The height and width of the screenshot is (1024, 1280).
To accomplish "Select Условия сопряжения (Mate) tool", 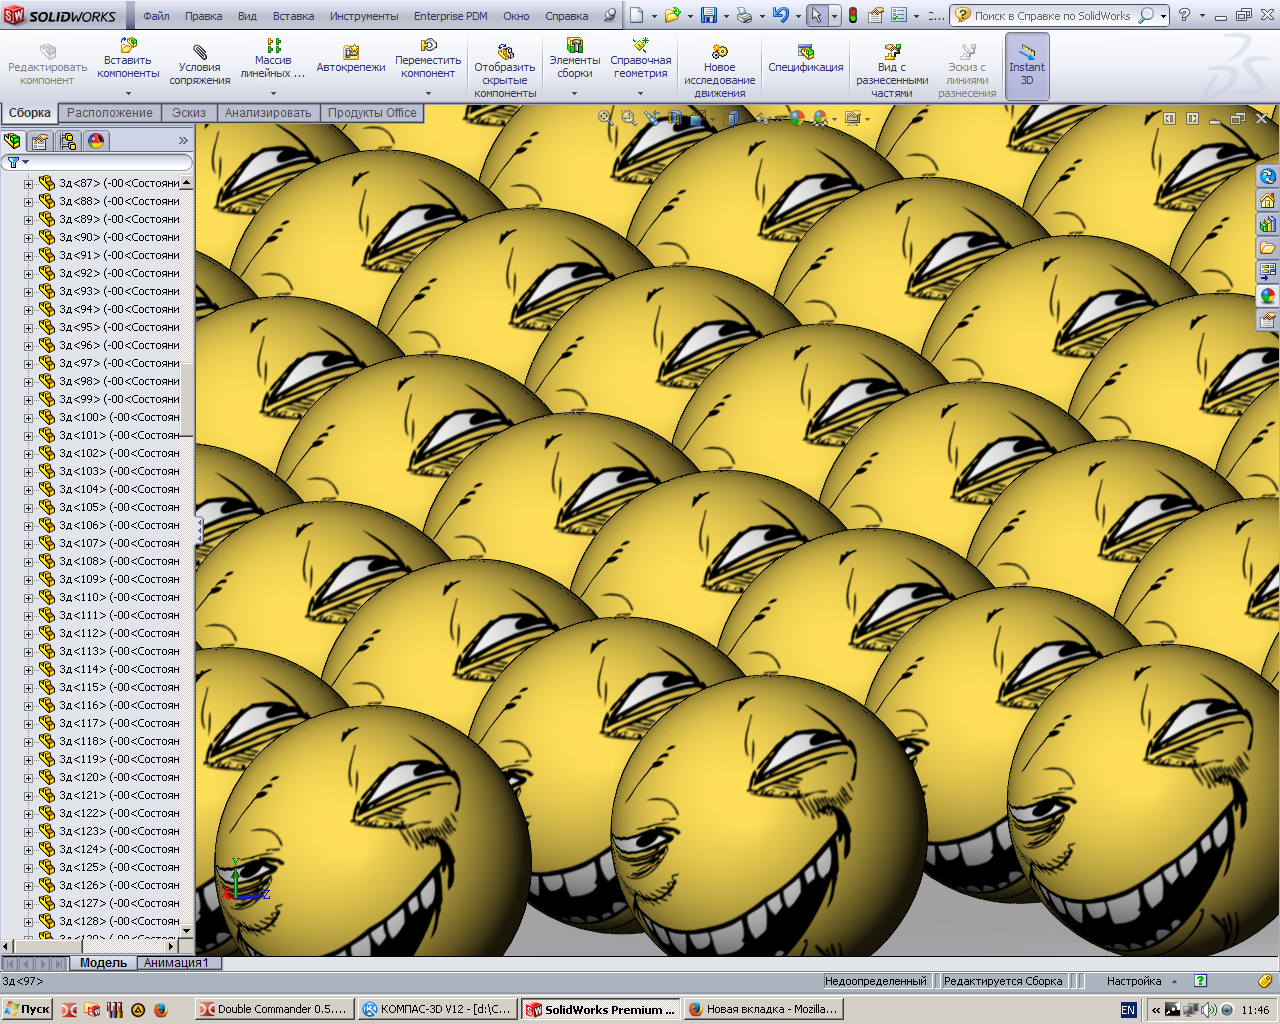I will click(x=199, y=66).
